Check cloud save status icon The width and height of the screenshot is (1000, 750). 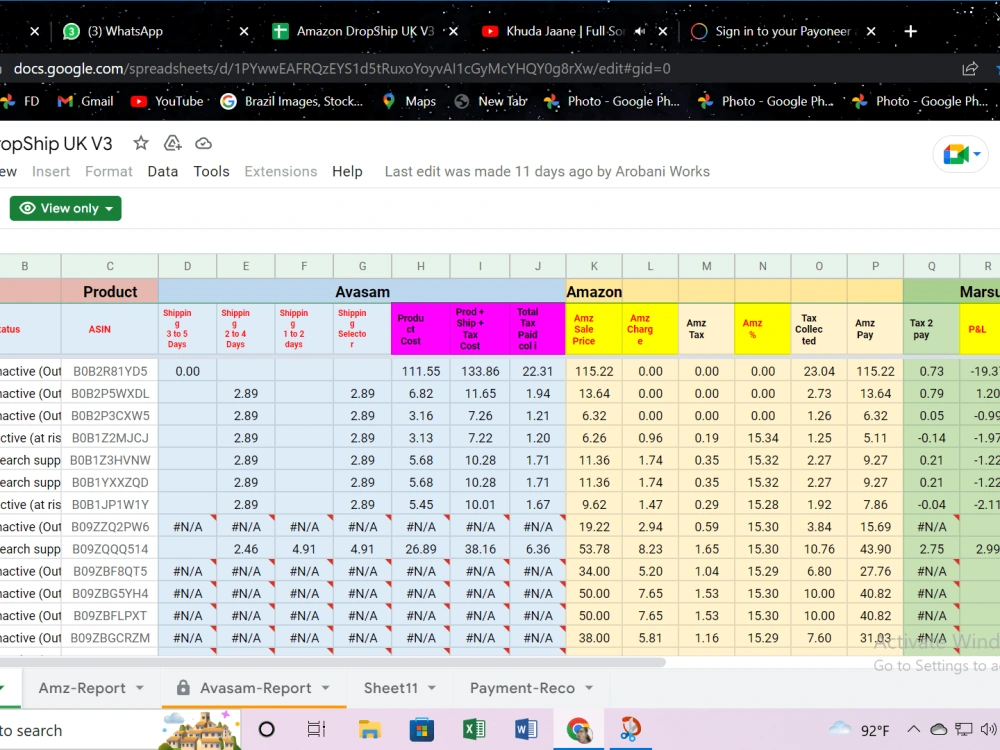(x=203, y=143)
